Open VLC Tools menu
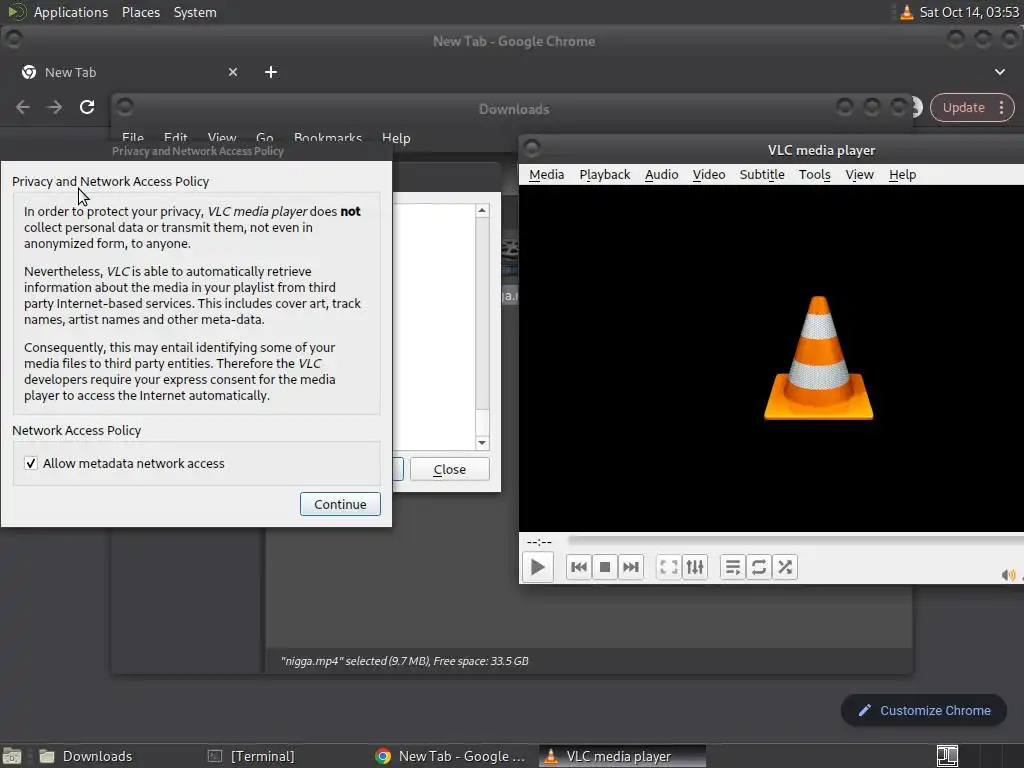The height and width of the screenshot is (768, 1024). tap(814, 174)
